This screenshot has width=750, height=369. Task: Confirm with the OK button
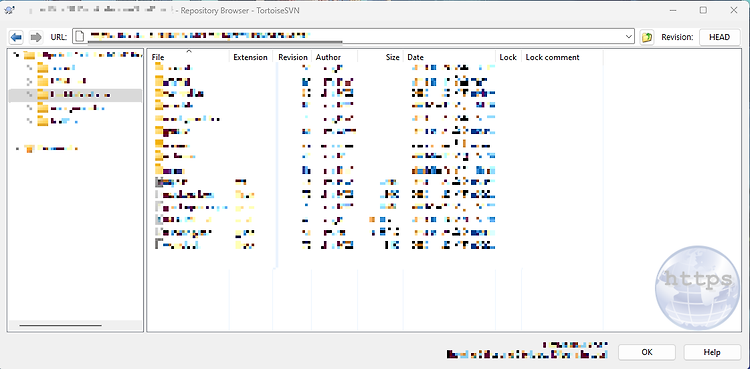(647, 352)
